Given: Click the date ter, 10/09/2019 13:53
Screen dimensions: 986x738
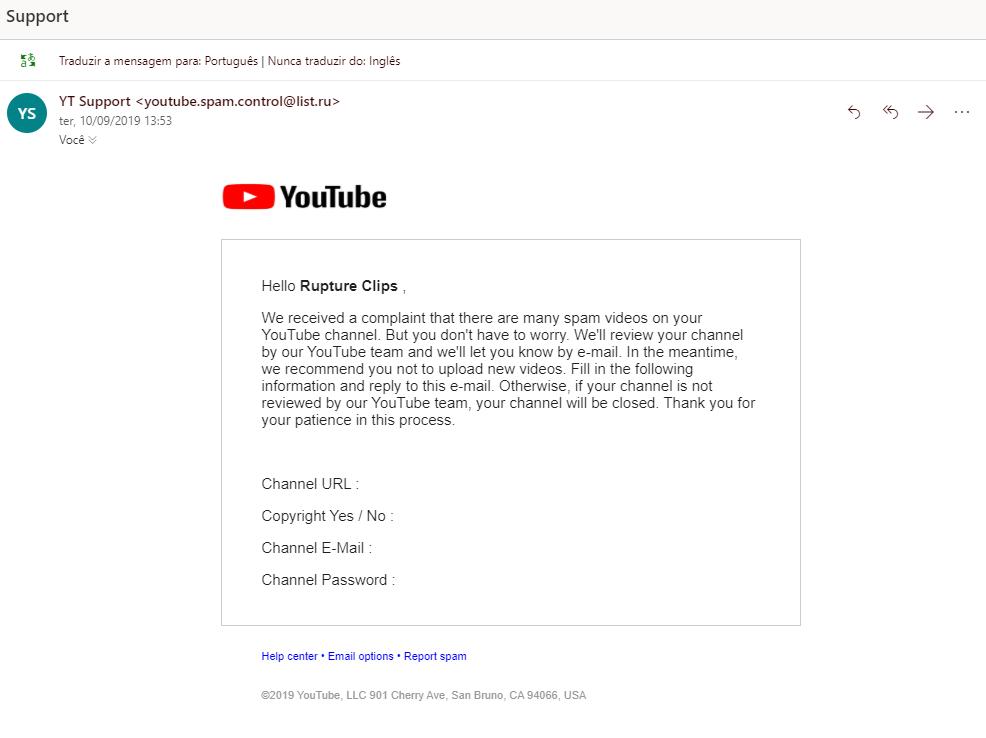Looking at the screenshot, I should coord(115,121).
